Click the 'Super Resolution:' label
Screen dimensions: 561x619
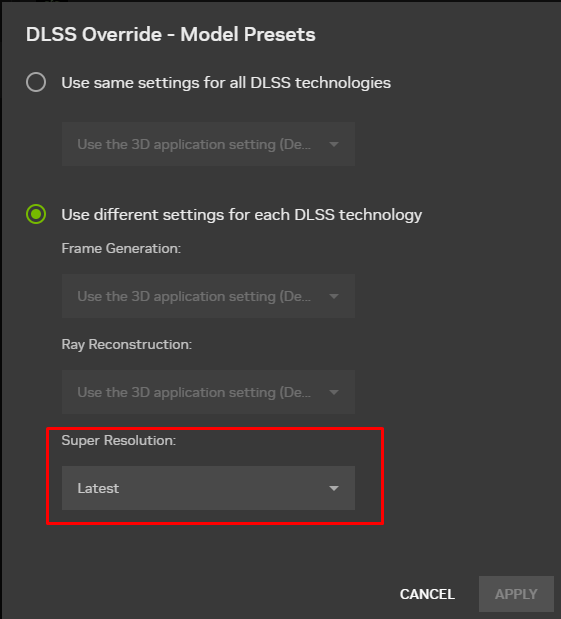(x=119, y=441)
